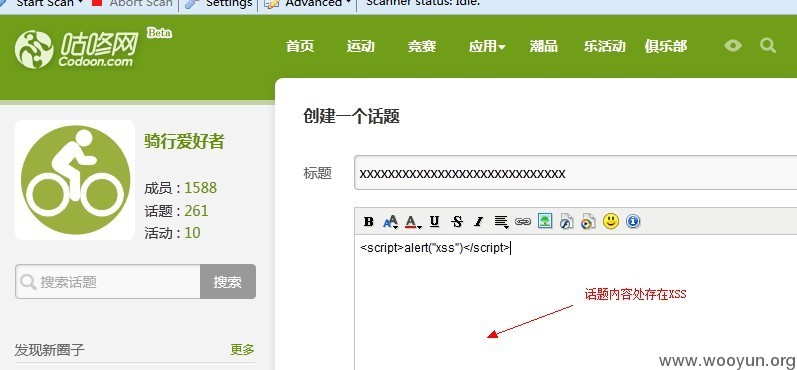Expand the 应用 dropdown menu
Screen dimensions: 797x370
click(486, 46)
